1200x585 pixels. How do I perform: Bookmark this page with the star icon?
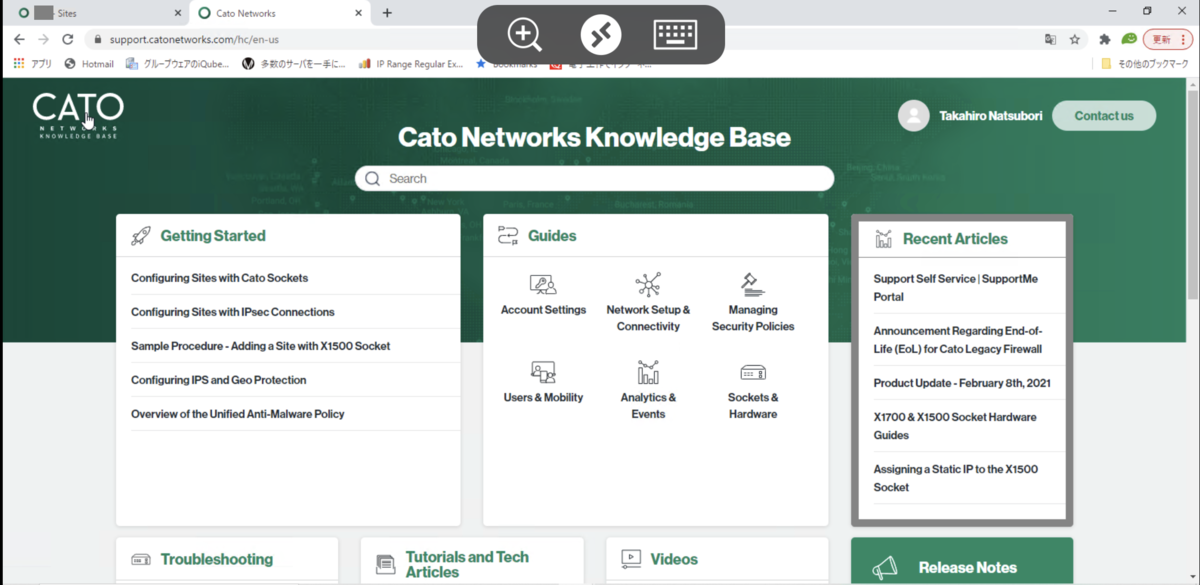[x=1075, y=39]
